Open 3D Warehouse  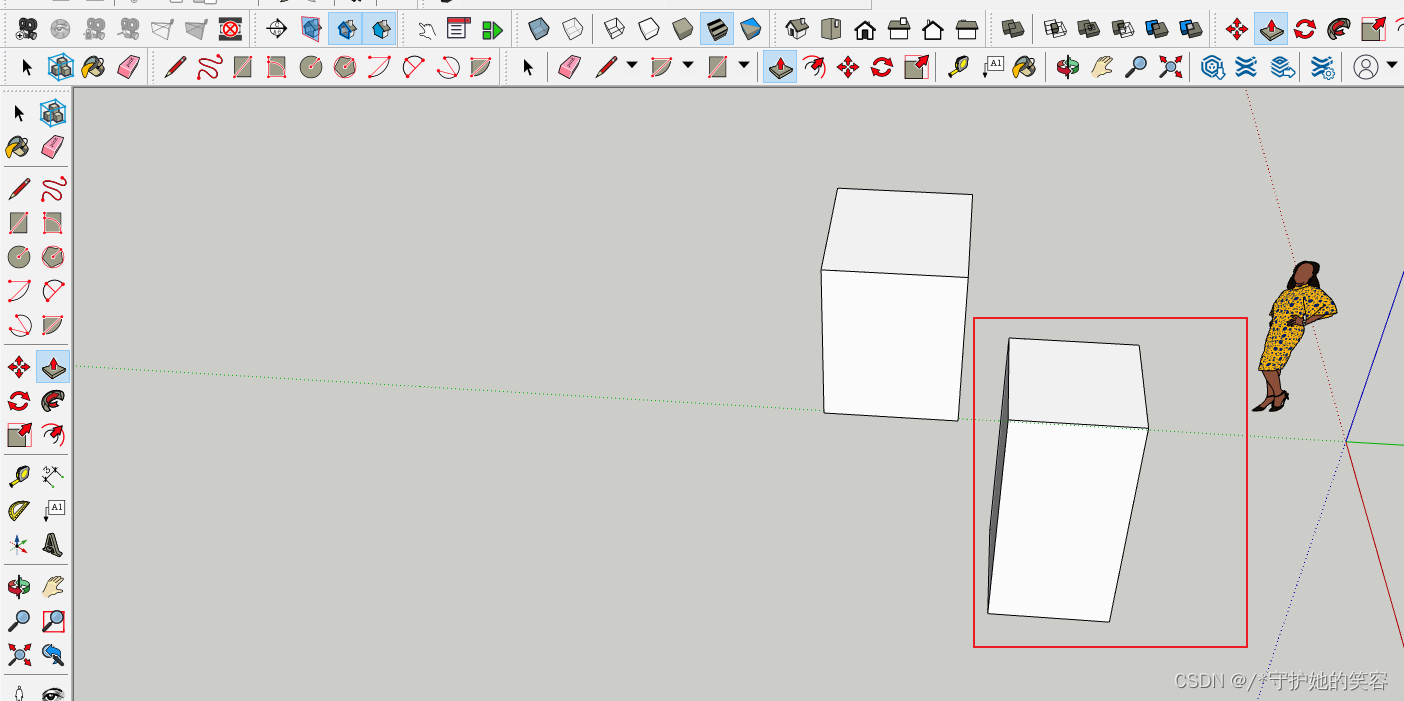pos(1213,67)
